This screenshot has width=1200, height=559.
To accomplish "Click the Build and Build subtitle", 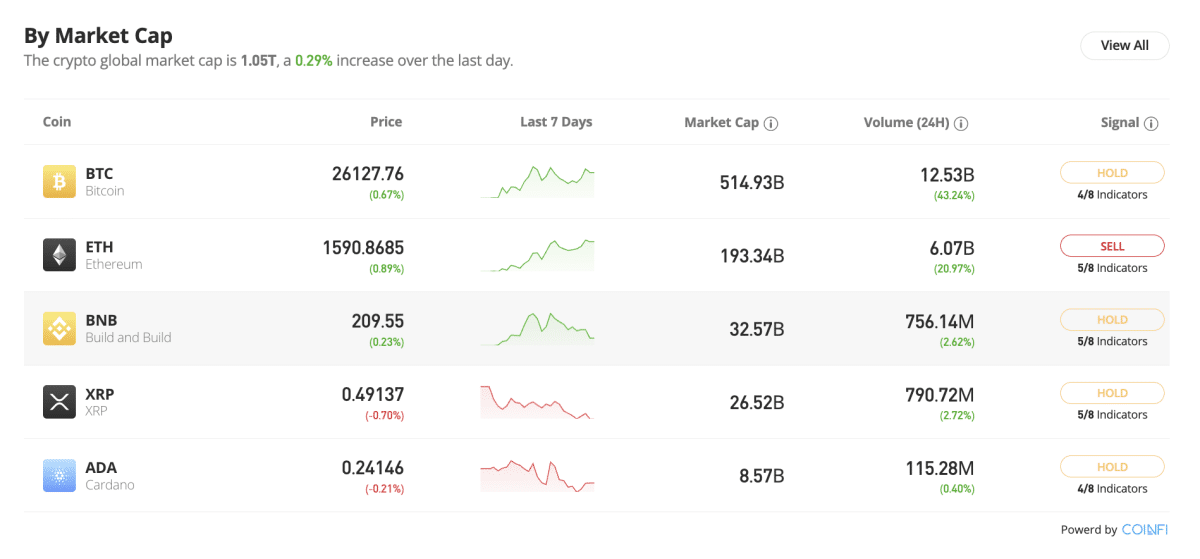I will (x=128, y=338).
